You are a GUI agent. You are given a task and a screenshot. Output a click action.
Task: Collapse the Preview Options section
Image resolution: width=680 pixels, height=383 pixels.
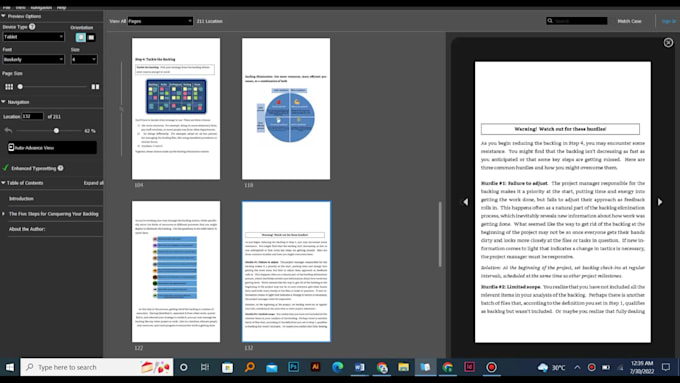pyautogui.click(x=3, y=16)
